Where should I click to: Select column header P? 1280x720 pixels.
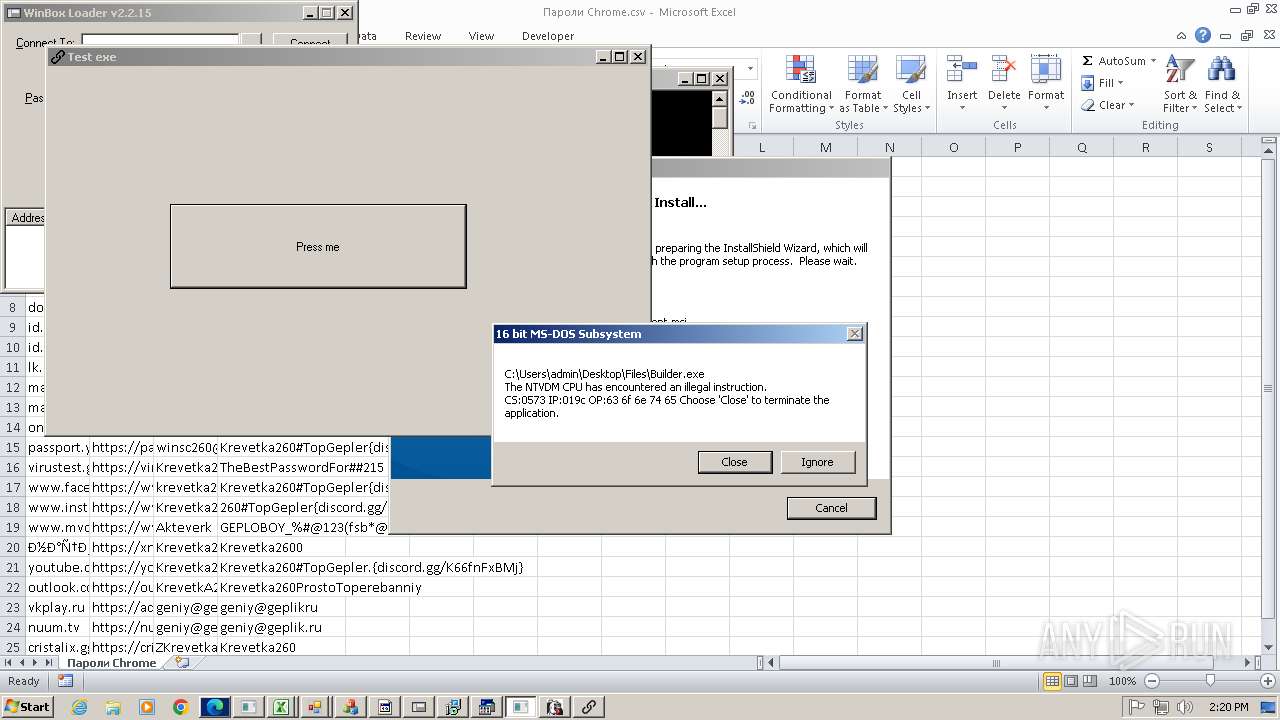(x=1017, y=147)
